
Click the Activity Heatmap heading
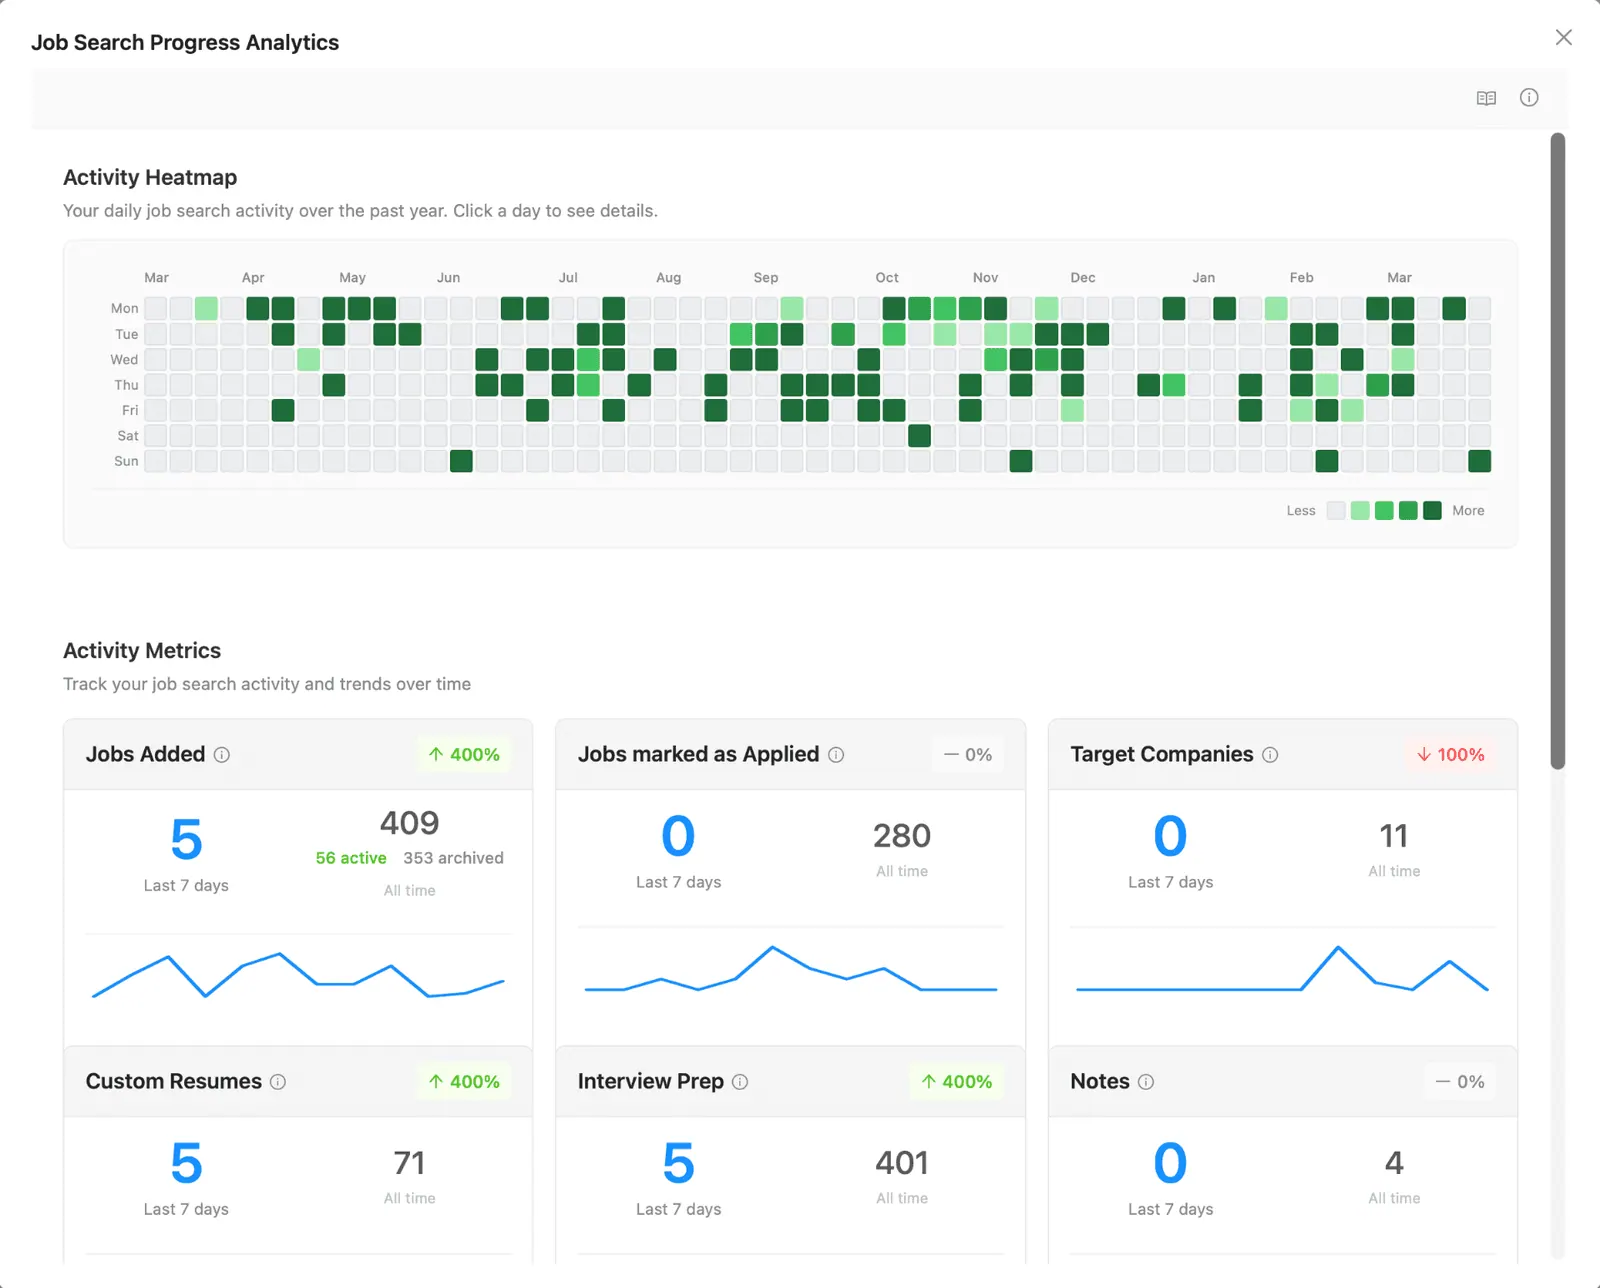[x=150, y=178]
